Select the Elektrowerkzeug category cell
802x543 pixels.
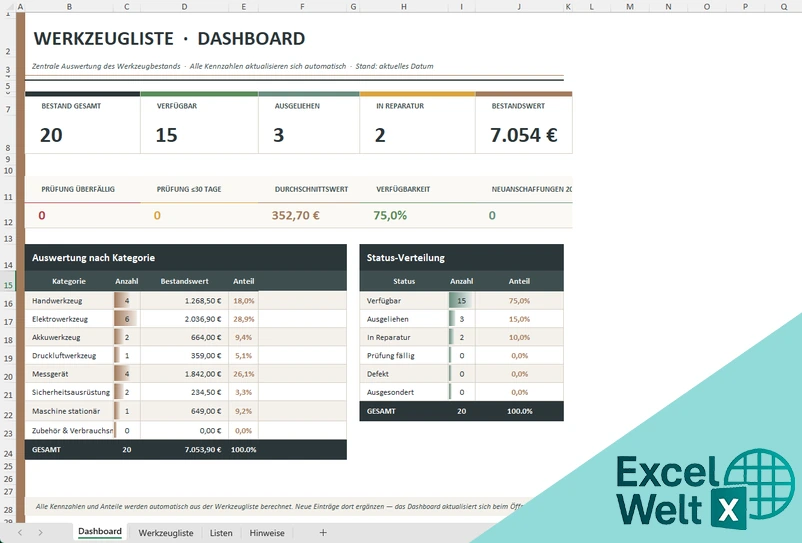pos(69,319)
